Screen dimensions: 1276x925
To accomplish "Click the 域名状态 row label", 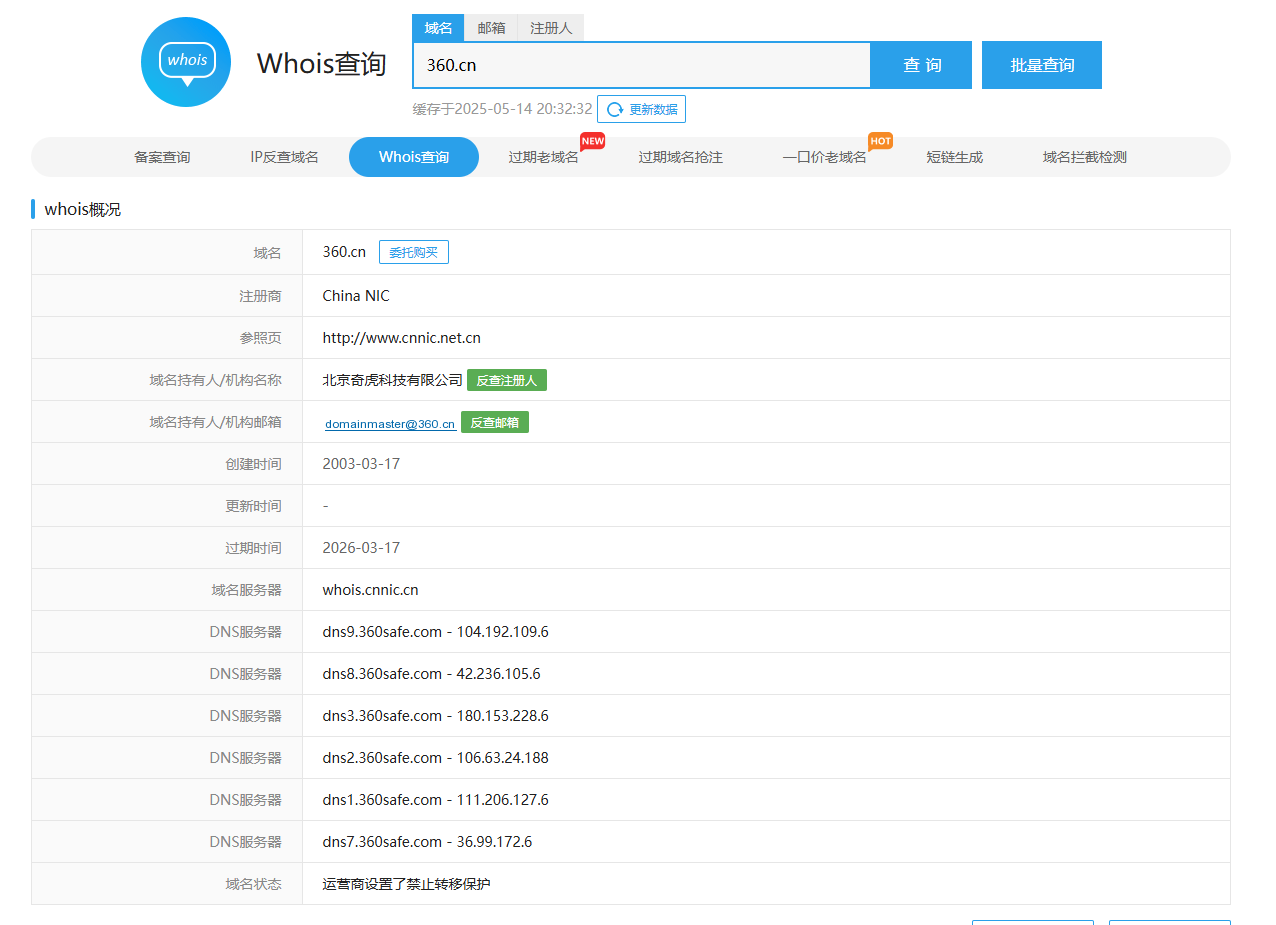I will click(253, 884).
